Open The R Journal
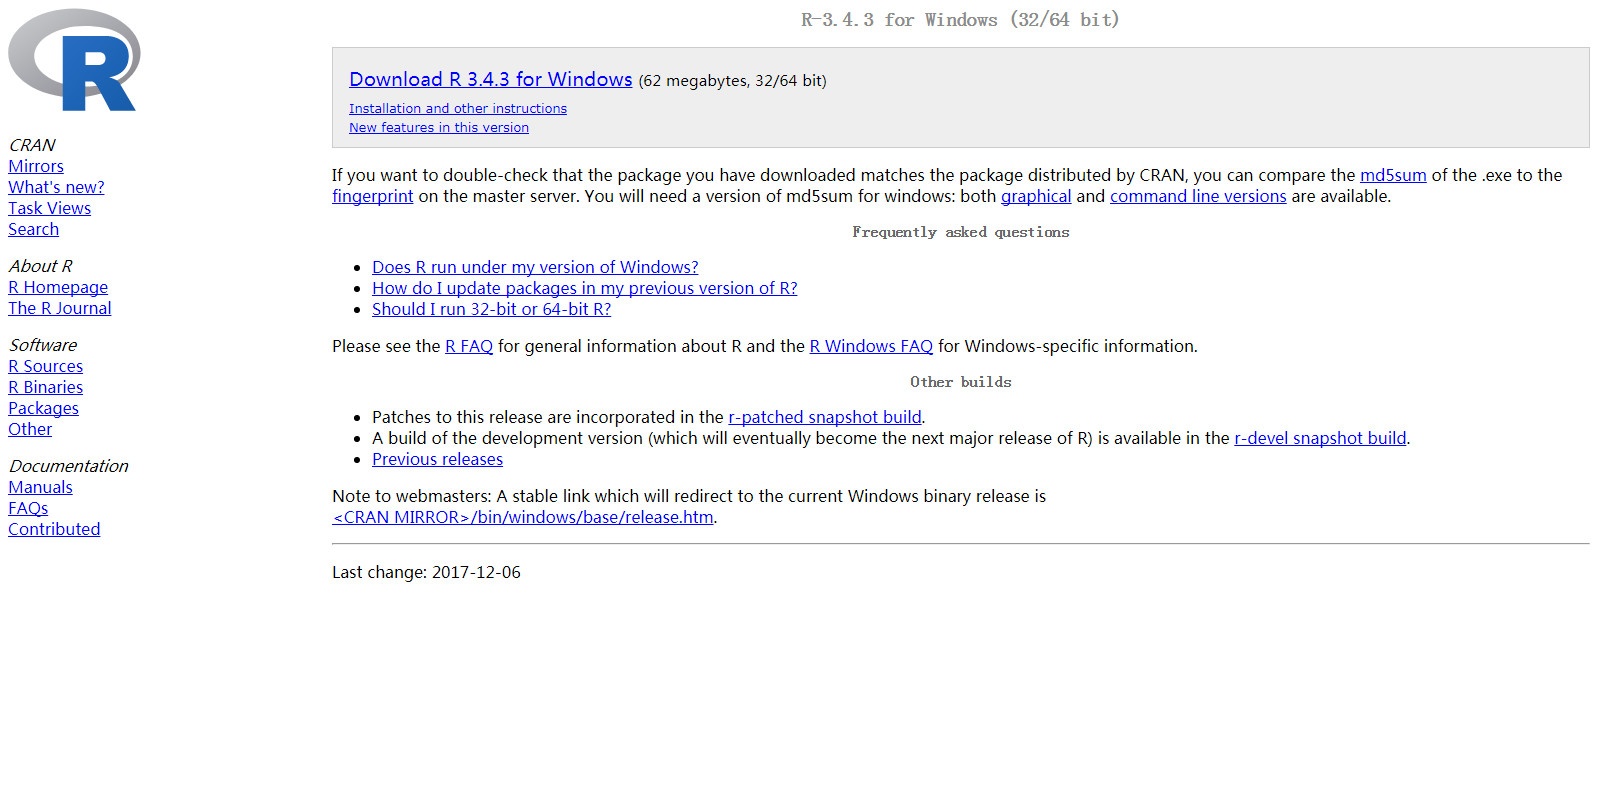This screenshot has width=1598, height=809. [60, 308]
